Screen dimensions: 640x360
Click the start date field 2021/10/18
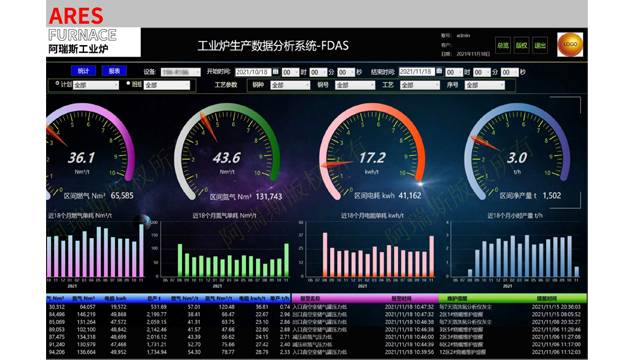point(253,72)
